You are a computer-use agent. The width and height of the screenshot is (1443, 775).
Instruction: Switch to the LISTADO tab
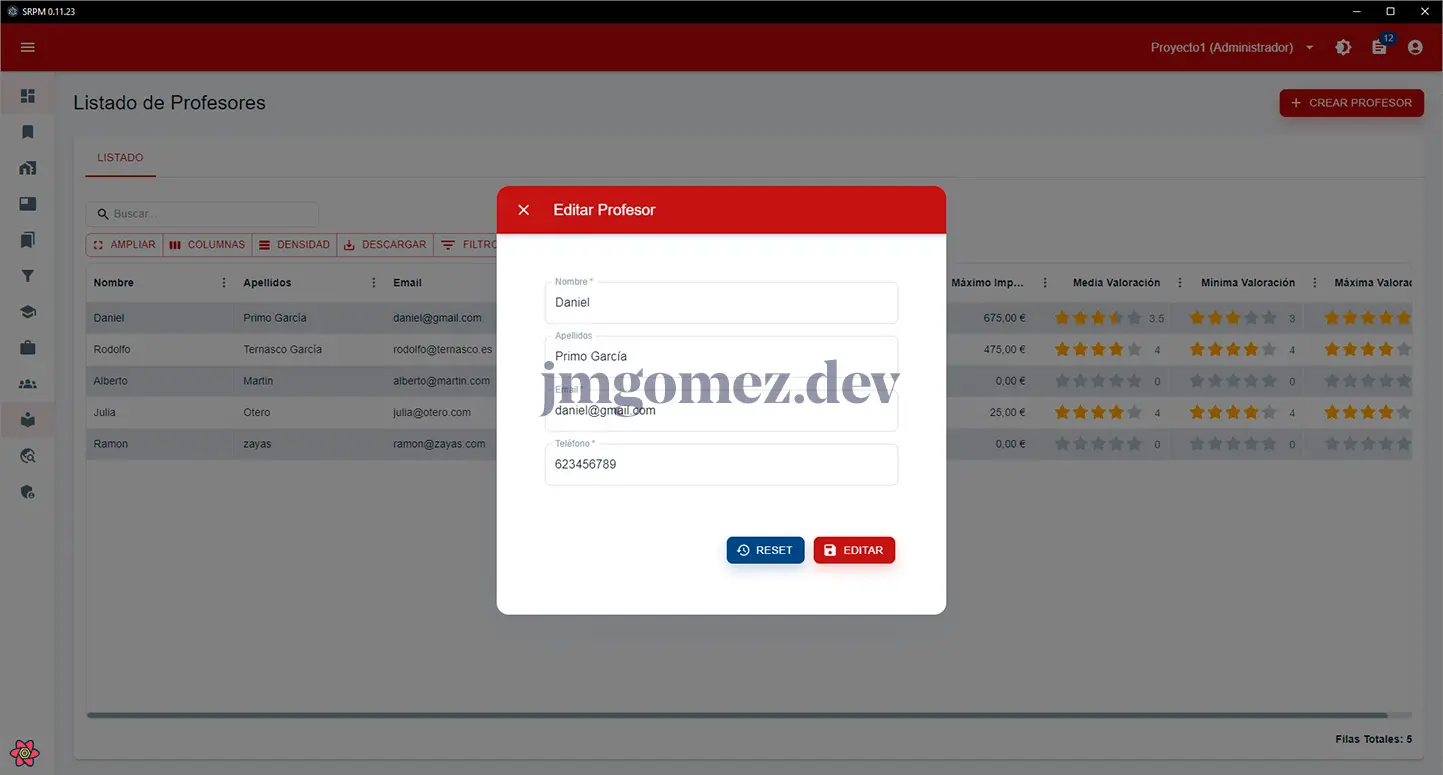pos(120,158)
